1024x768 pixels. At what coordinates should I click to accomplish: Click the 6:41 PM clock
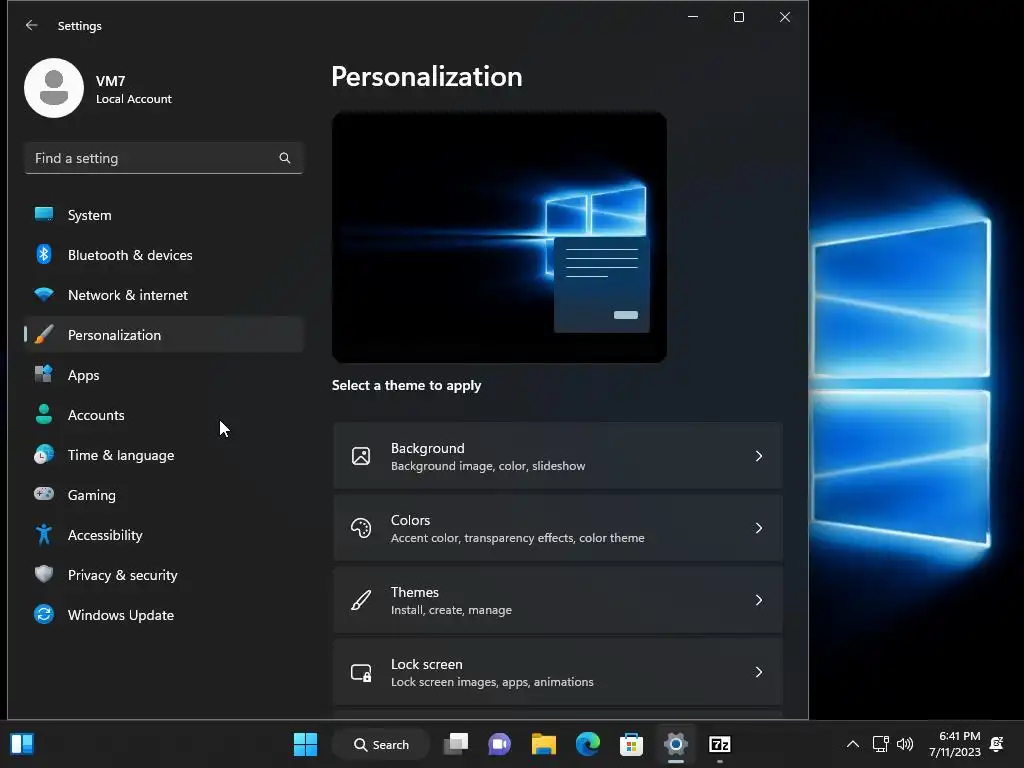(x=959, y=736)
